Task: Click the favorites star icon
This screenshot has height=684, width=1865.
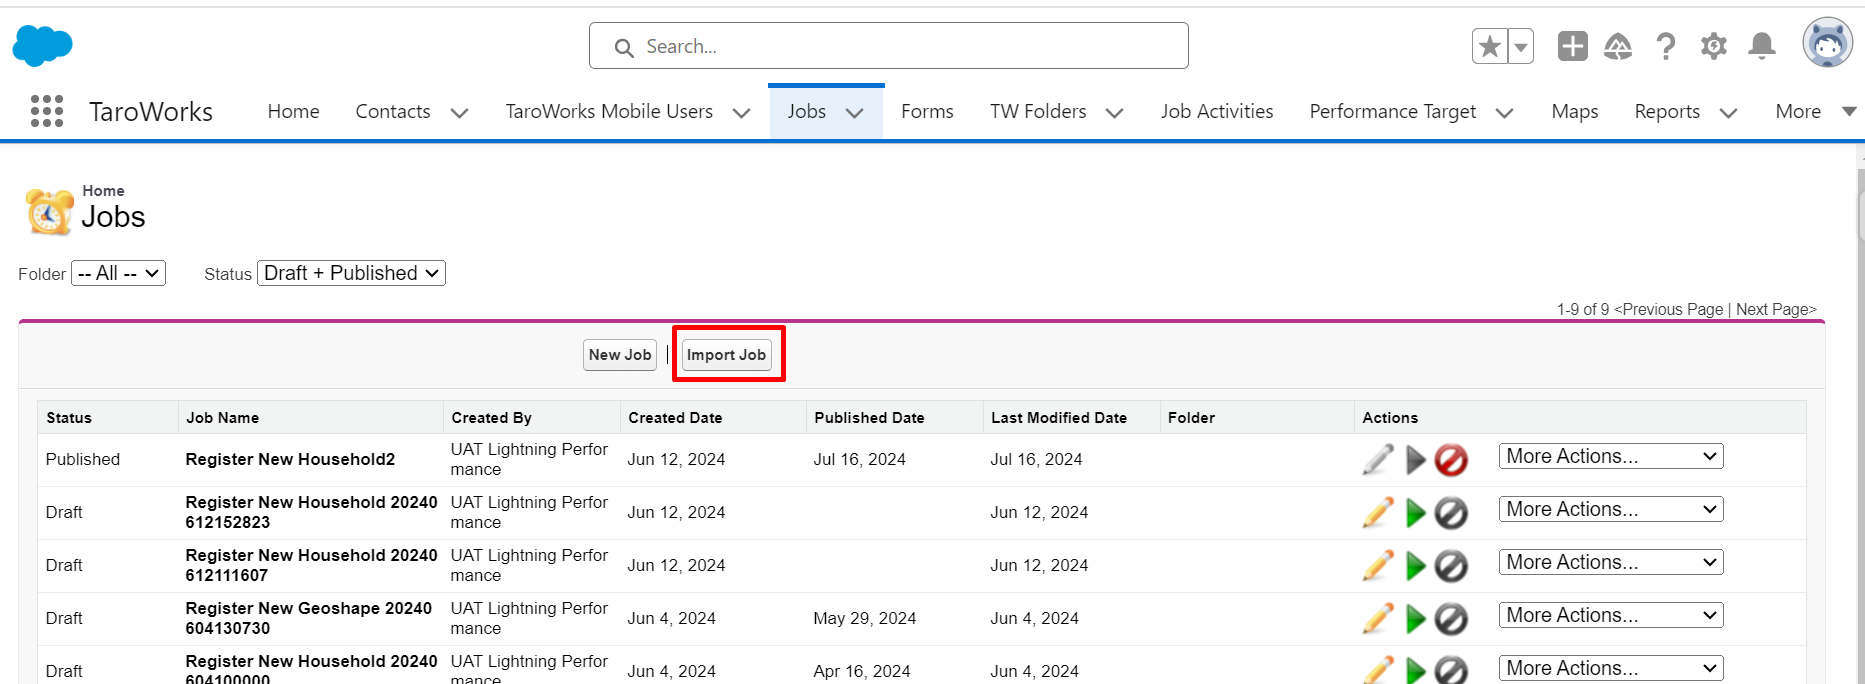Action: (1489, 46)
